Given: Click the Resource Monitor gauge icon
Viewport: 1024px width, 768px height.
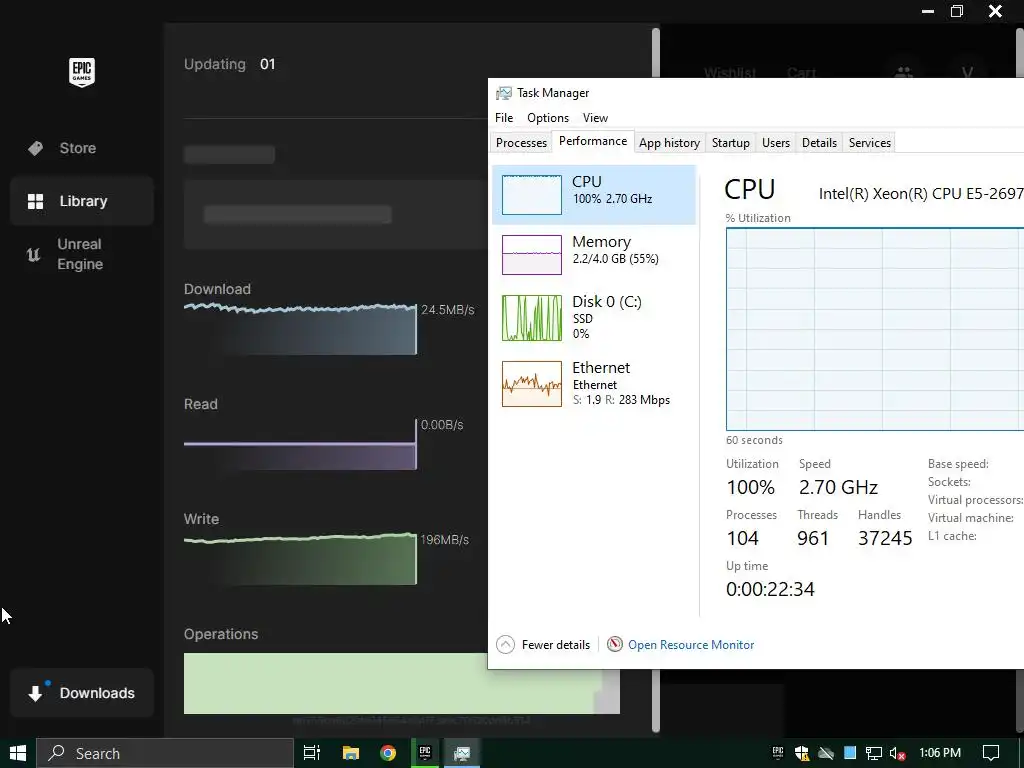Looking at the screenshot, I should [615, 645].
